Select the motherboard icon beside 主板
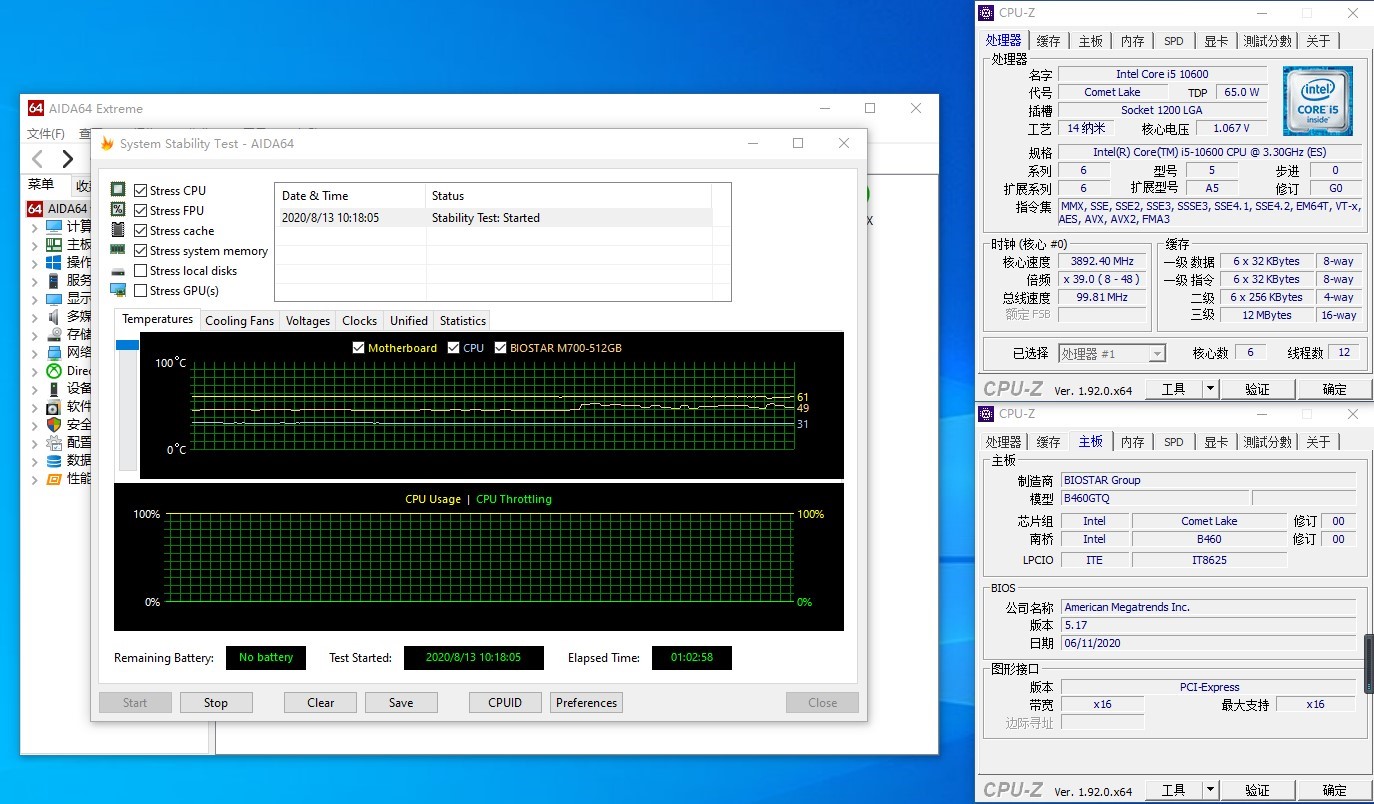 (54, 244)
